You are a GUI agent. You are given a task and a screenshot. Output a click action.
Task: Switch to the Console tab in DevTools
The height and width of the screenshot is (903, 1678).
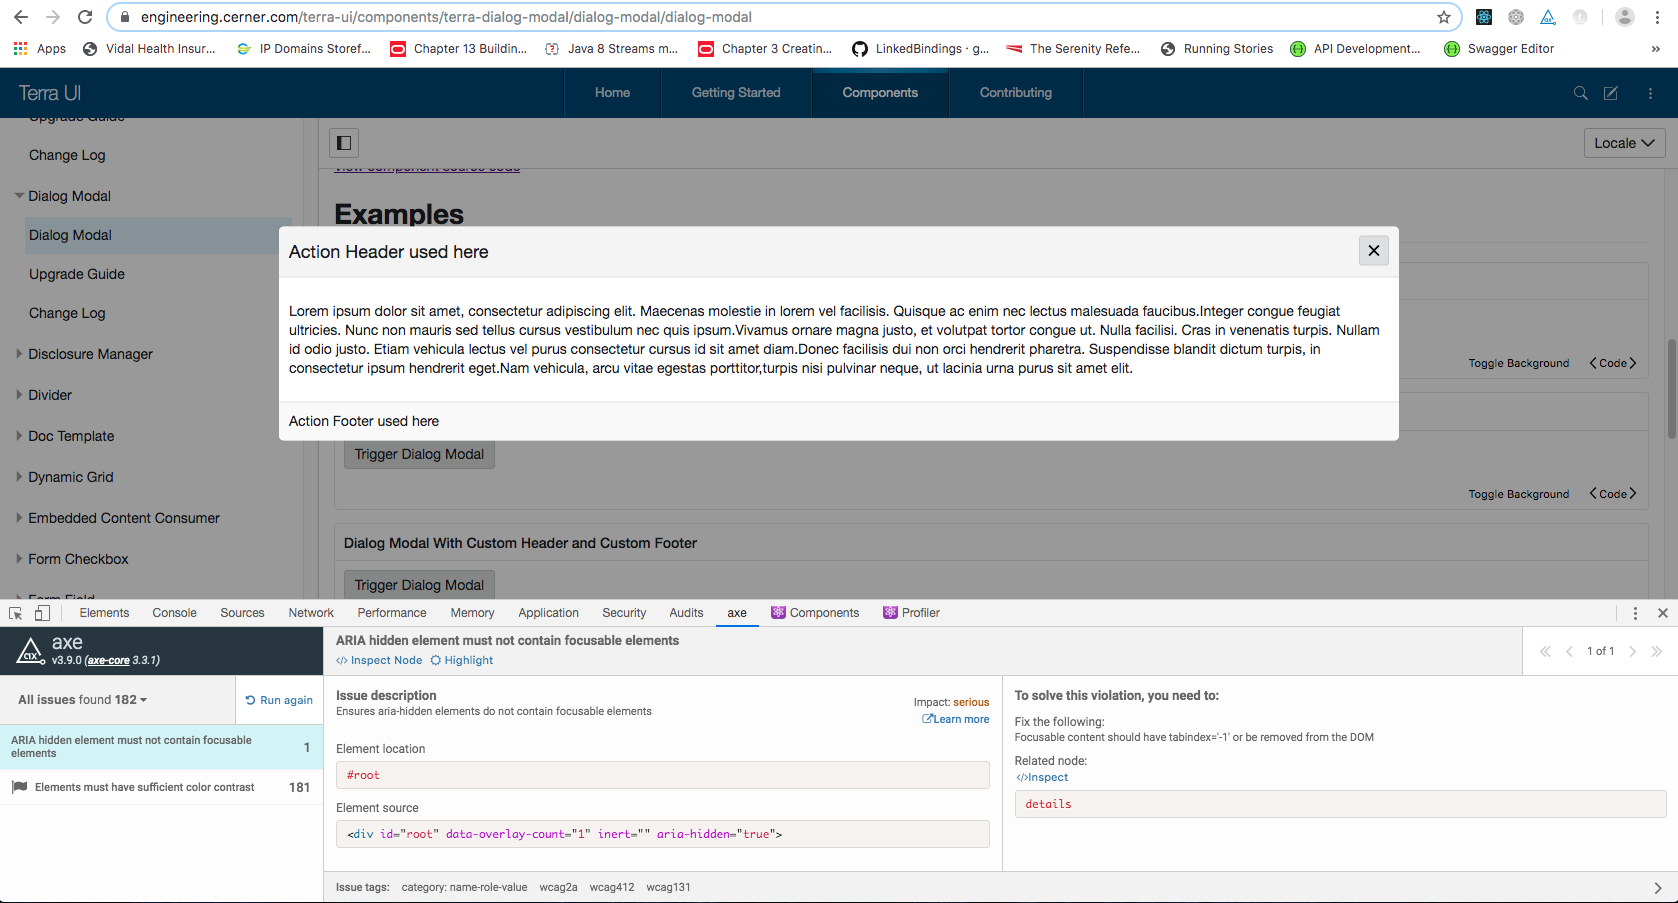point(174,612)
